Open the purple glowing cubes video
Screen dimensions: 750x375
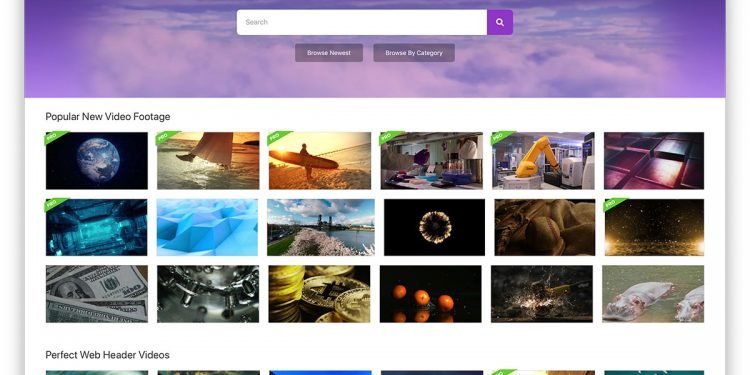point(654,161)
